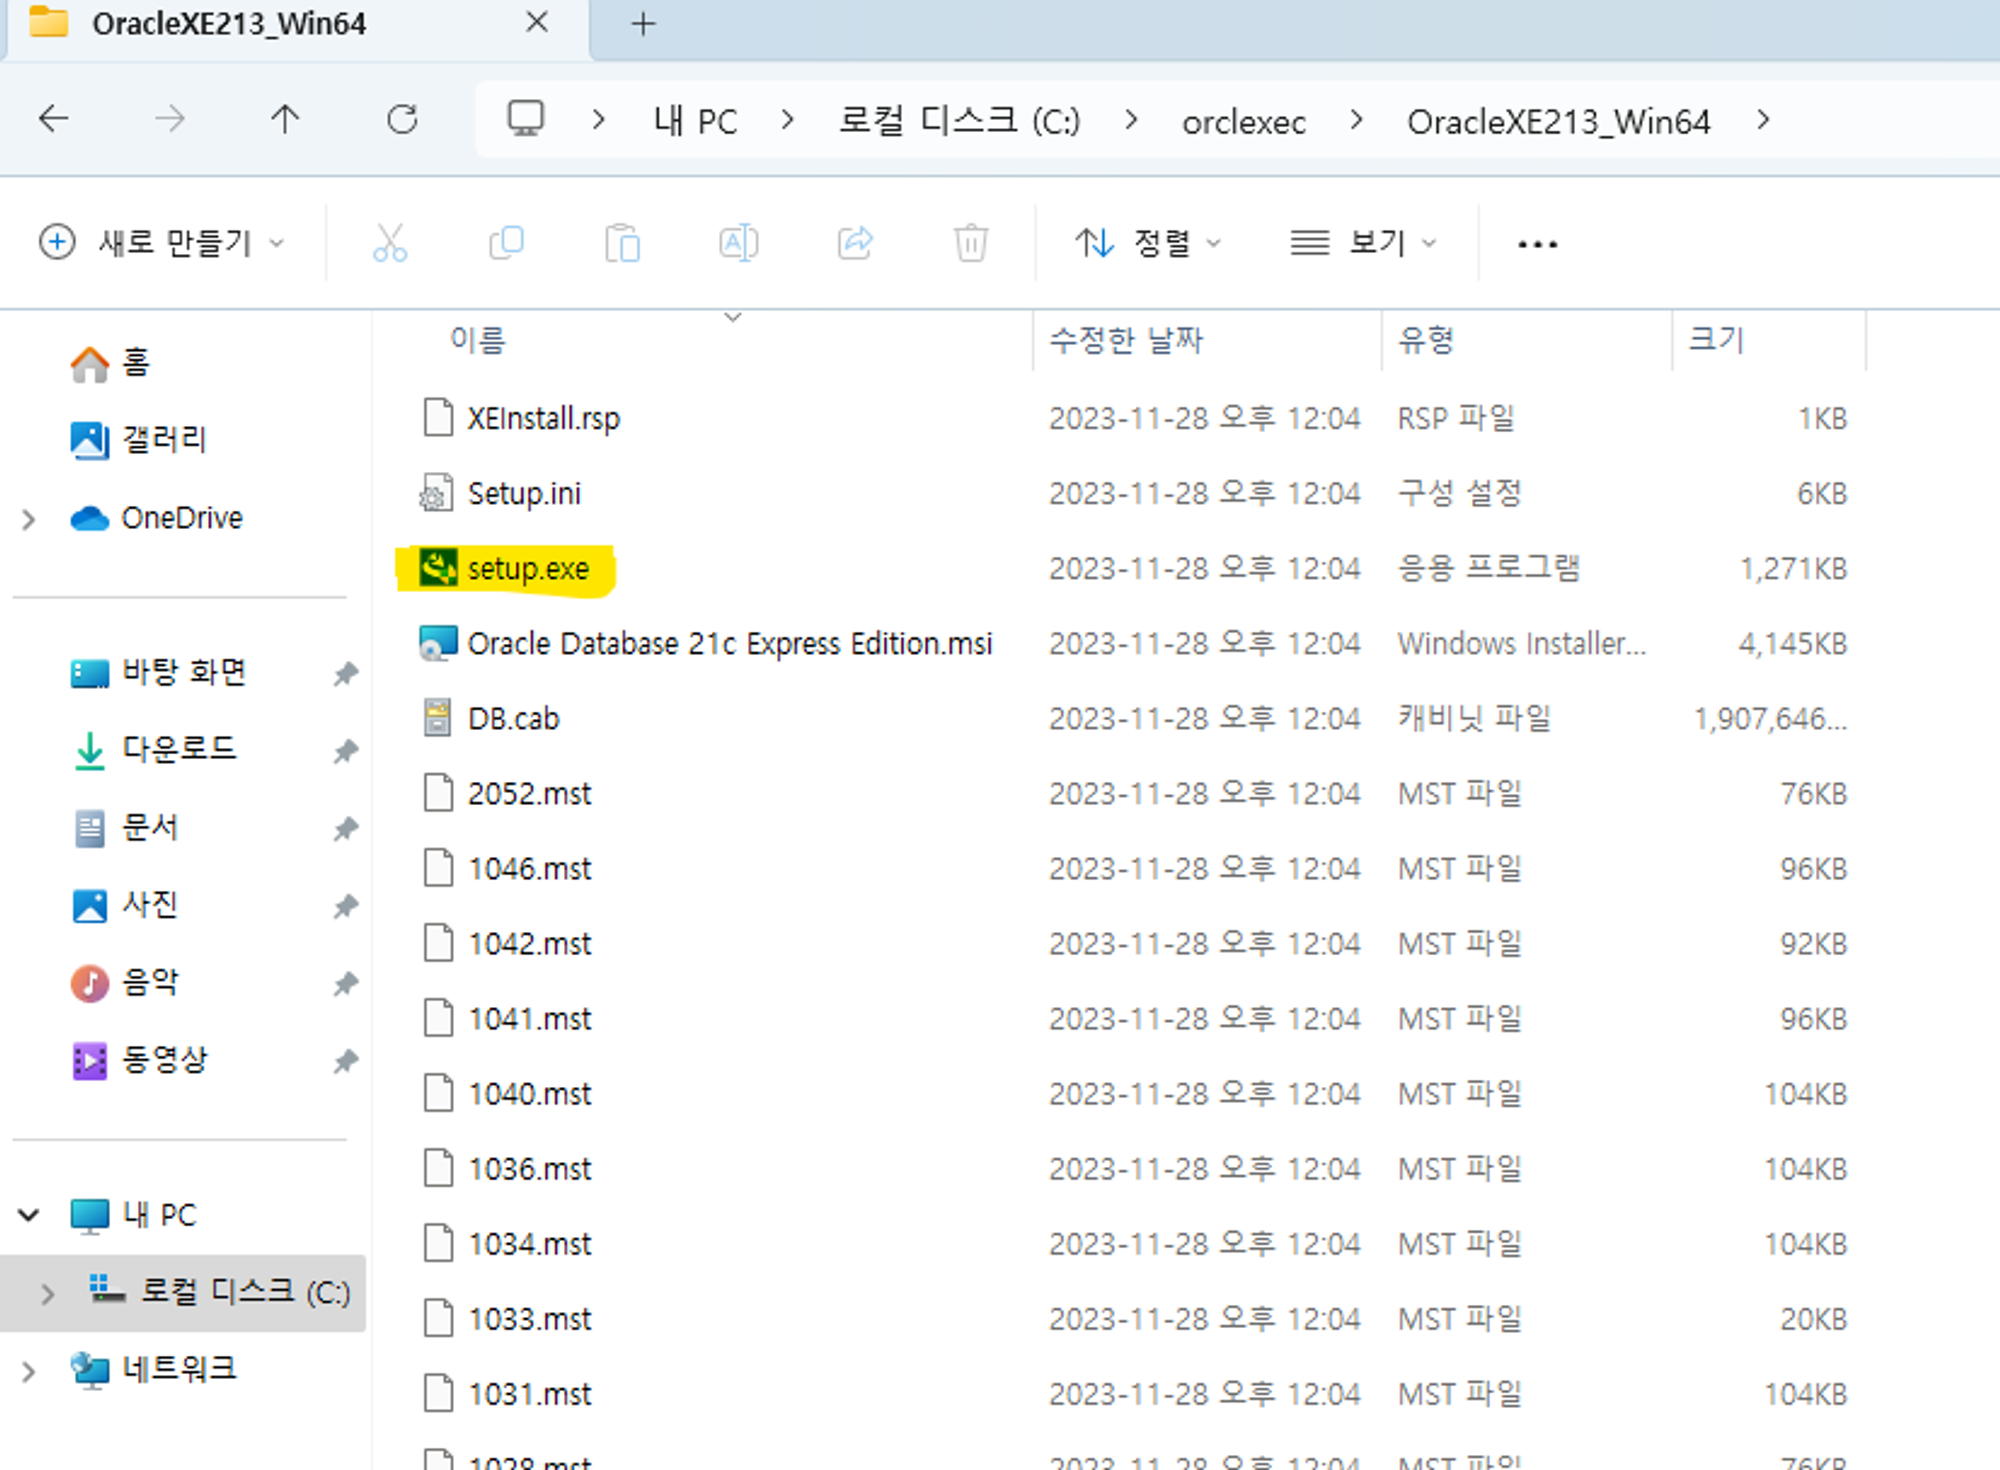
Task: Unpin Music using its pin icon
Action: [345, 985]
